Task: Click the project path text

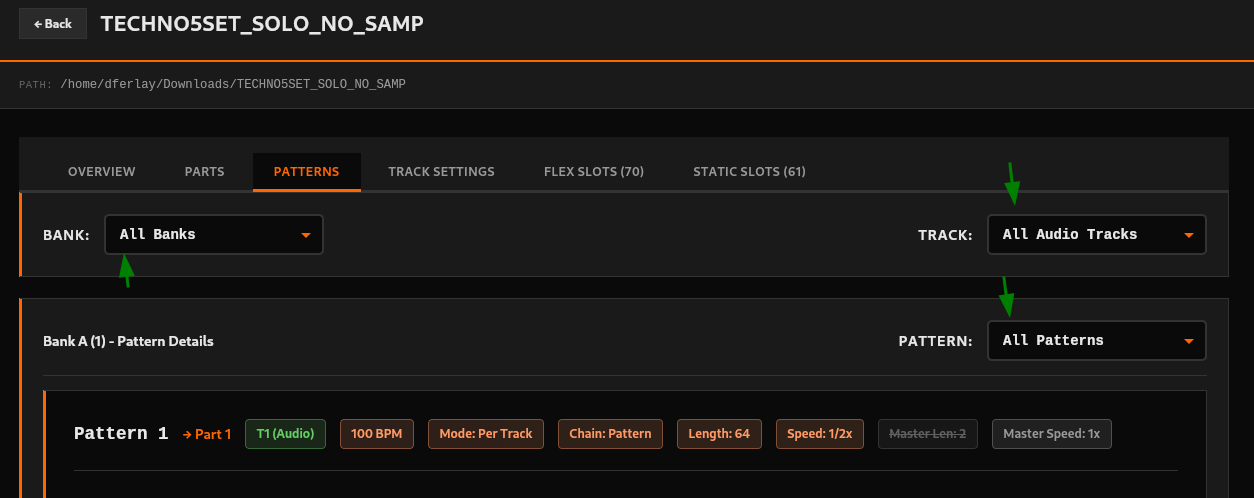Action: point(233,85)
